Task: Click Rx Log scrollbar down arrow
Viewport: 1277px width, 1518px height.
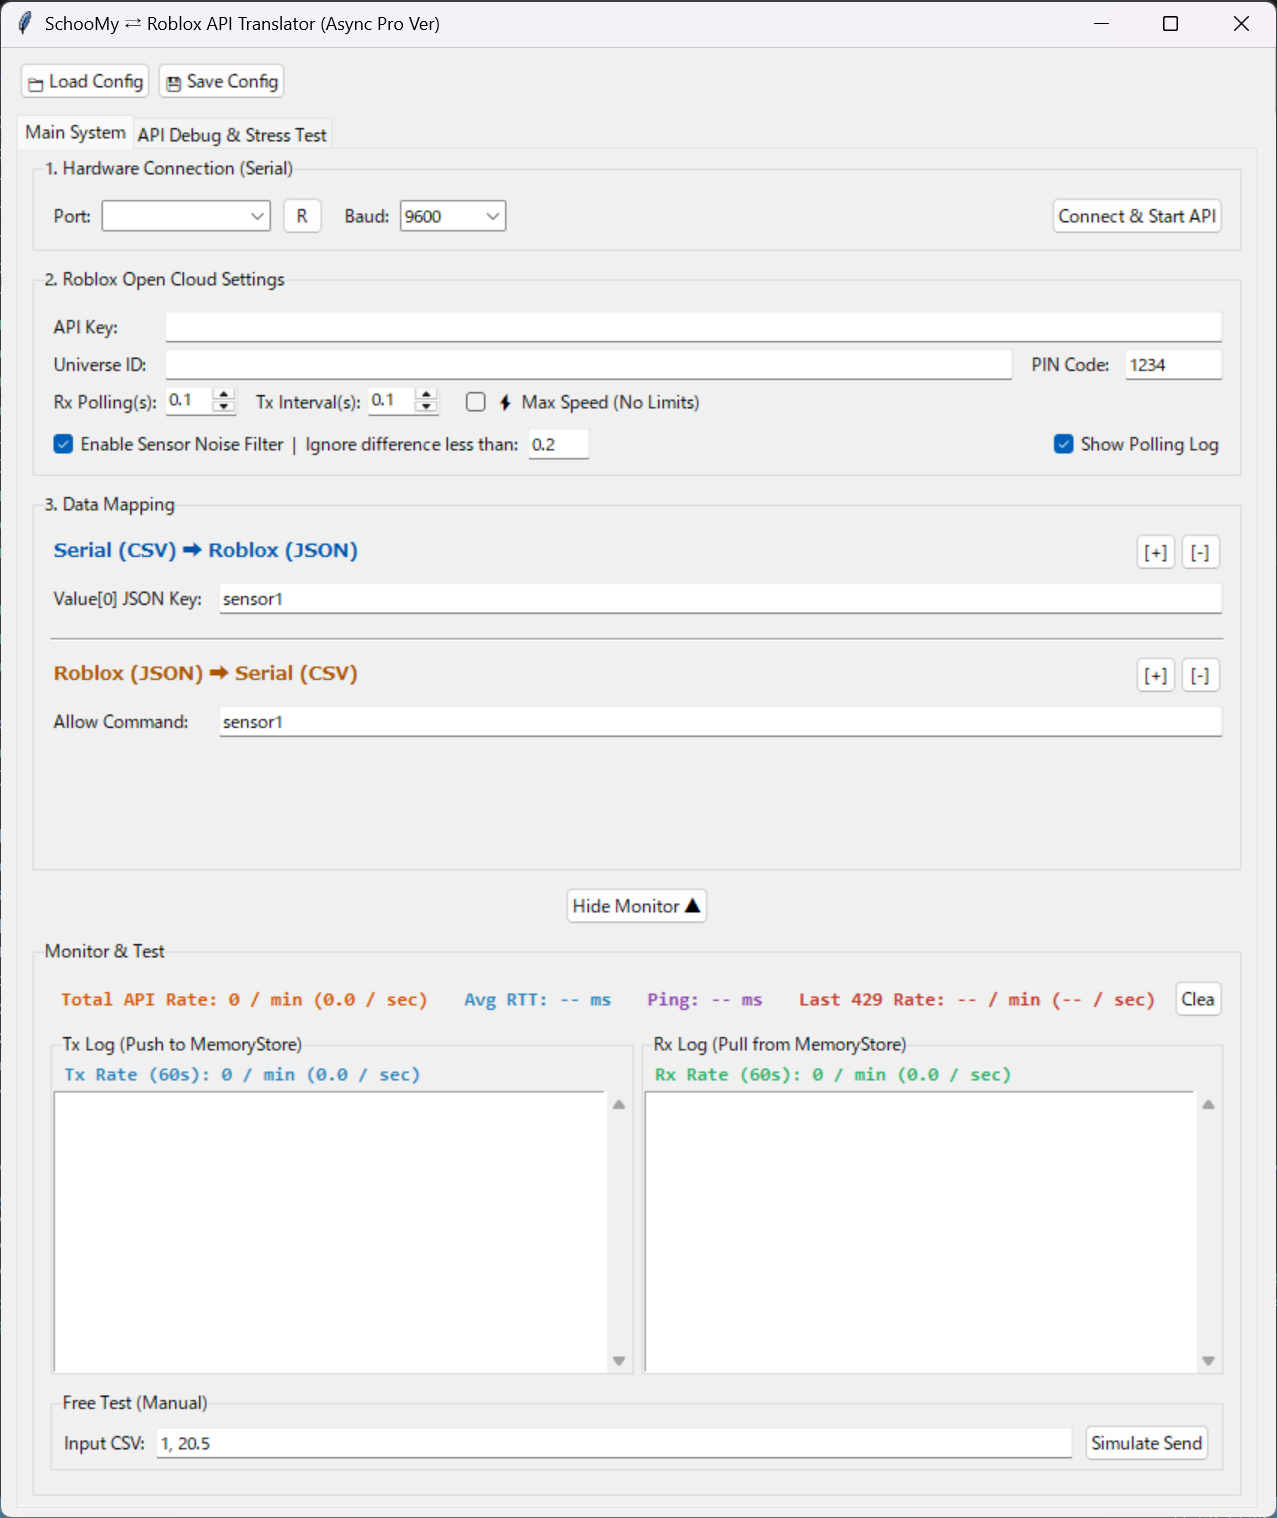Action: [1208, 1361]
